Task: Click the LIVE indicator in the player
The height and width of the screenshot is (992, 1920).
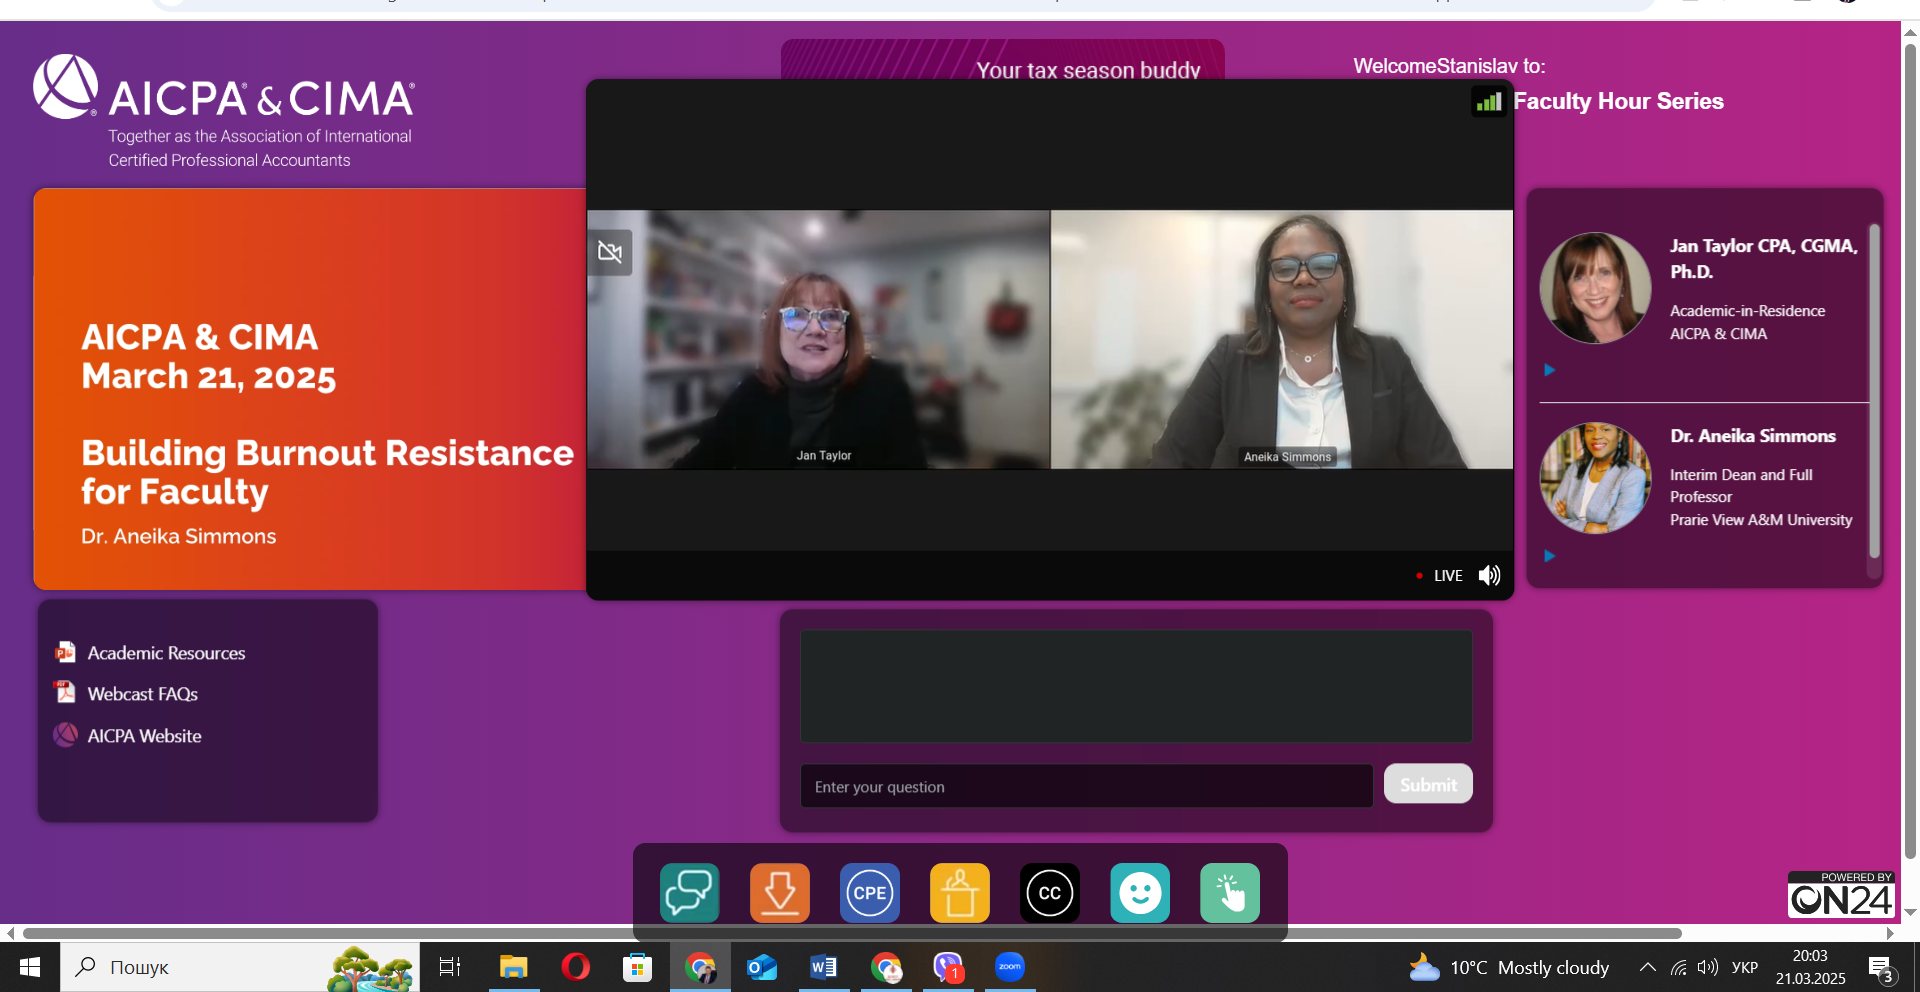Action: point(1439,576)
